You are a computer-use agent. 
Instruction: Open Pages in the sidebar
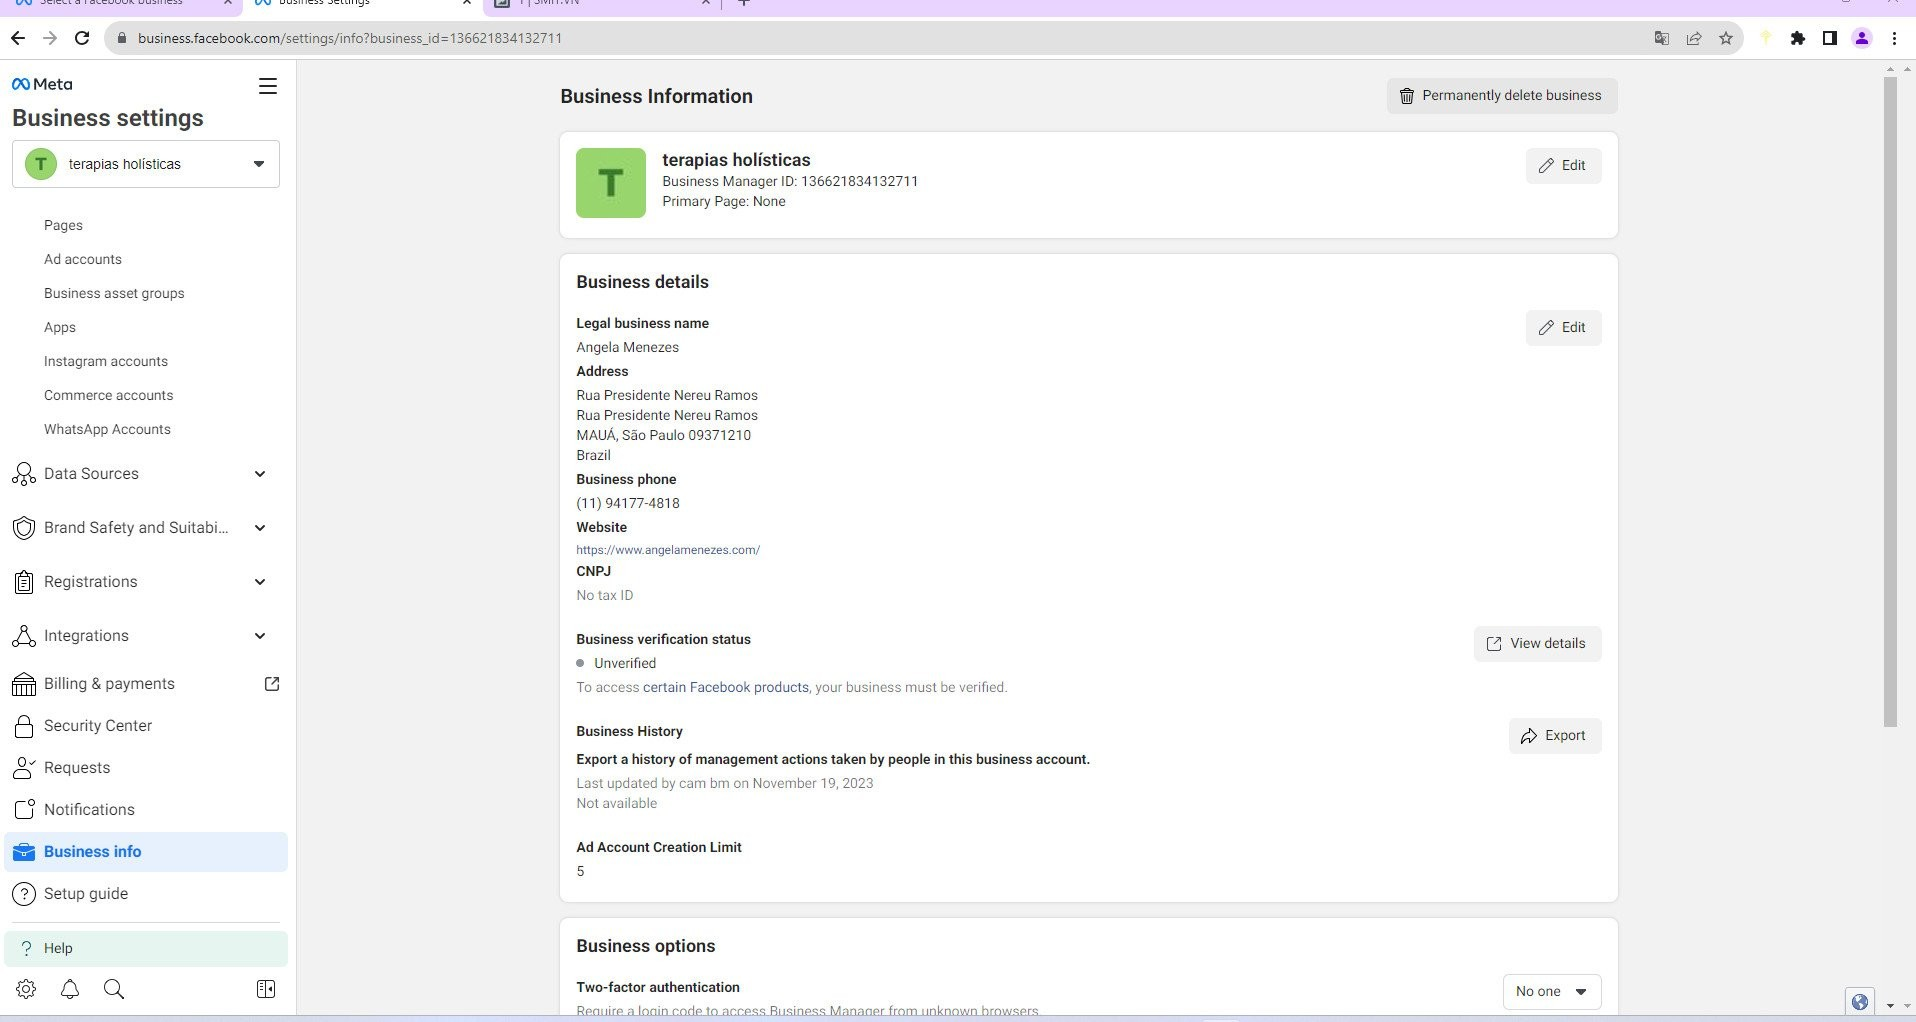(x=63, y=225)
